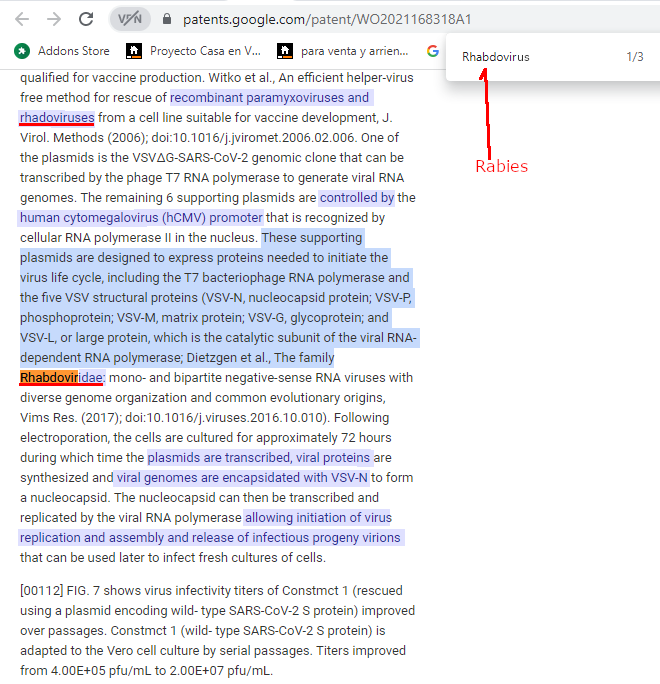The image size is (660, 684).
Task: Click the Google favicon bookmark
Action: (x=433, y=50)
